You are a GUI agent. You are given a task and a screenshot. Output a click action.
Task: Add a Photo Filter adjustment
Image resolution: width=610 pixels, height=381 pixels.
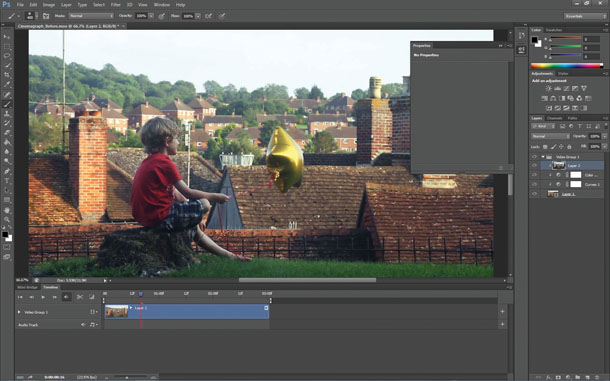click(570, 98)
